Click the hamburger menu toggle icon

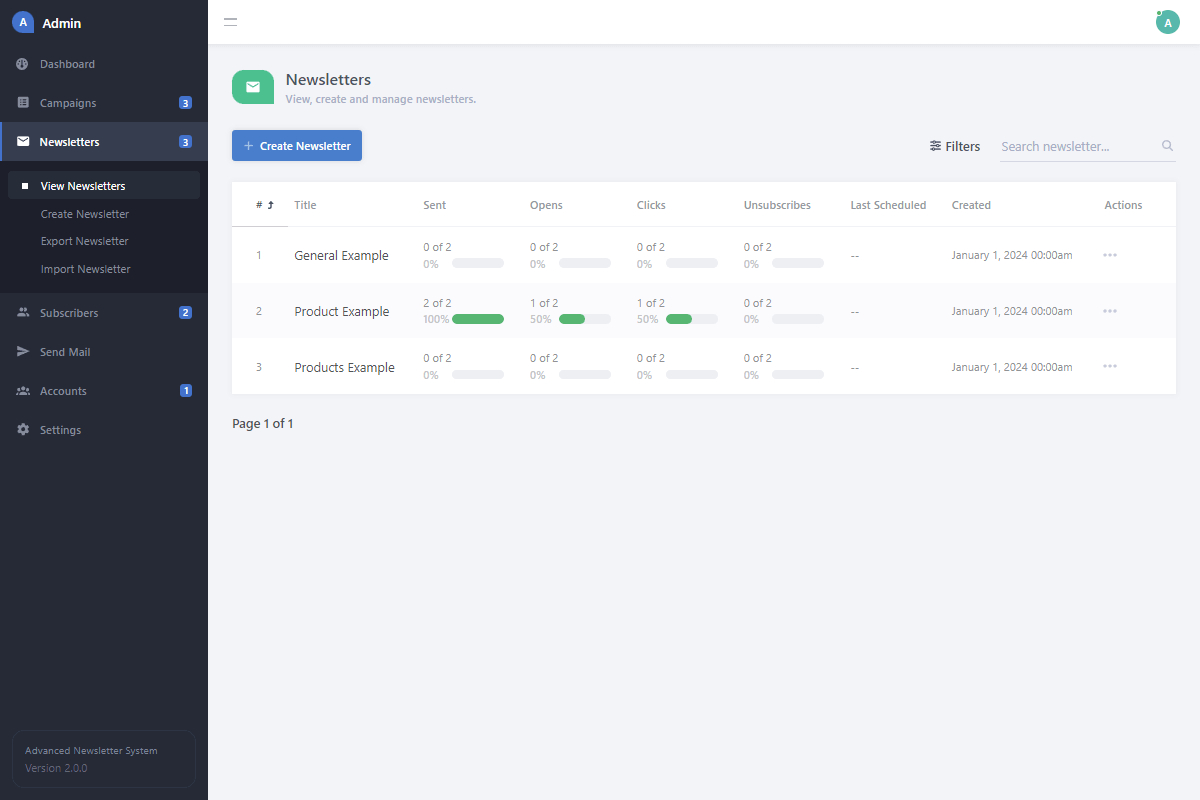pyautogui.click(x=230, y=22)
